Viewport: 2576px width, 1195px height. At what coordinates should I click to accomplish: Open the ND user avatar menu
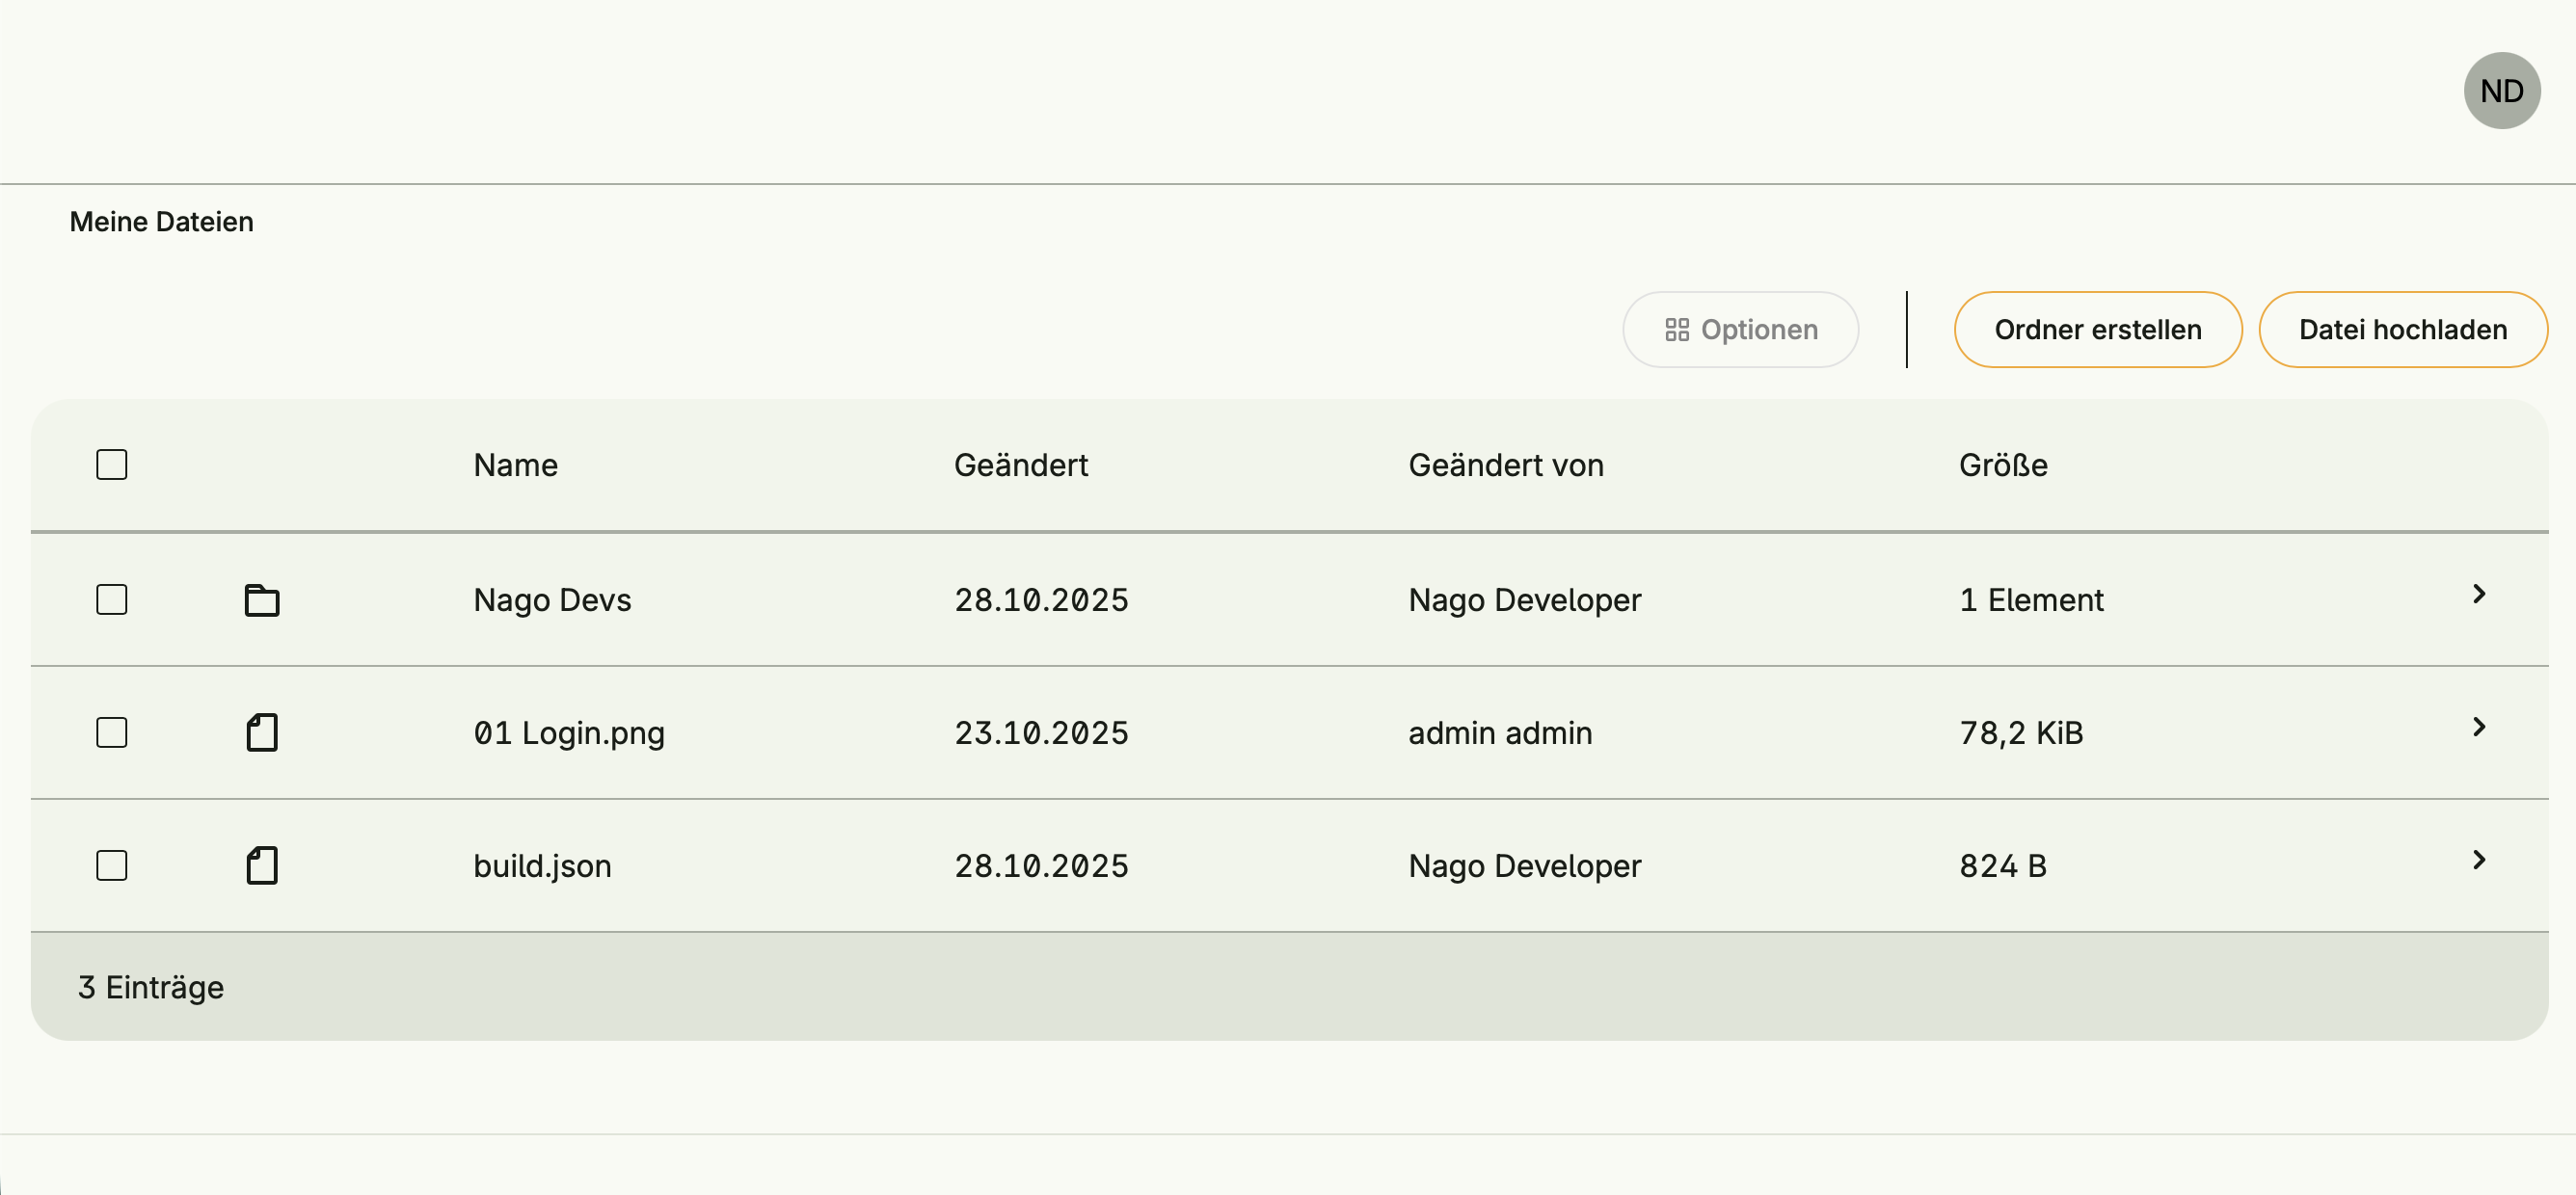coord(2501,91)
